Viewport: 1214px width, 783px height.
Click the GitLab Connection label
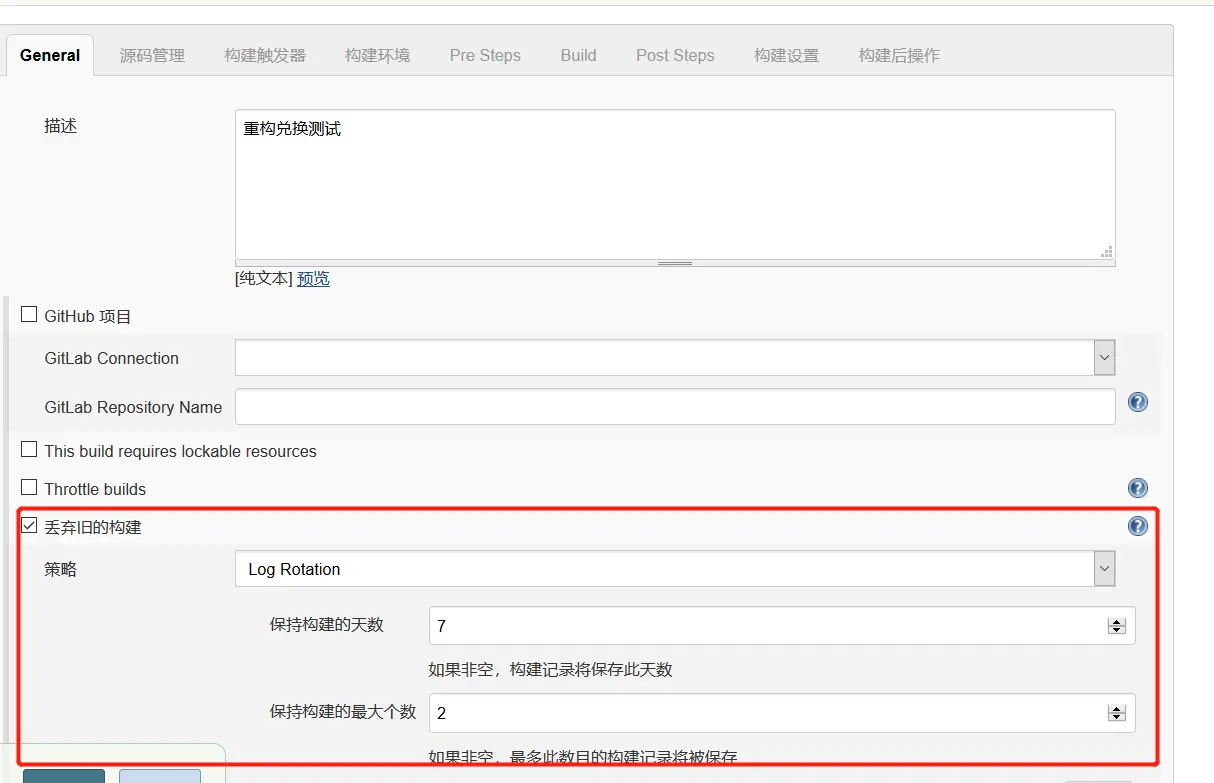[112, 358]
